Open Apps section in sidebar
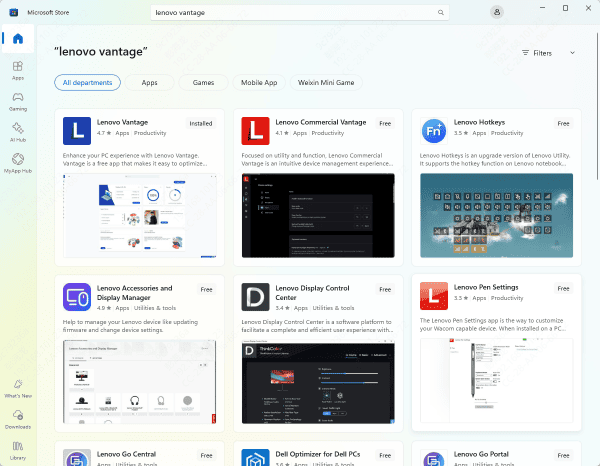Screen dimensions: 600x466 tap(18, 70)
